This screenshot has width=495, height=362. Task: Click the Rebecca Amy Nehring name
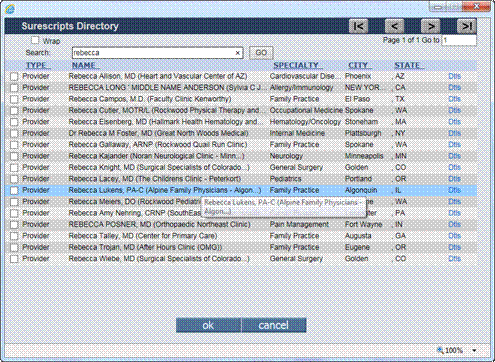(135, 213)
